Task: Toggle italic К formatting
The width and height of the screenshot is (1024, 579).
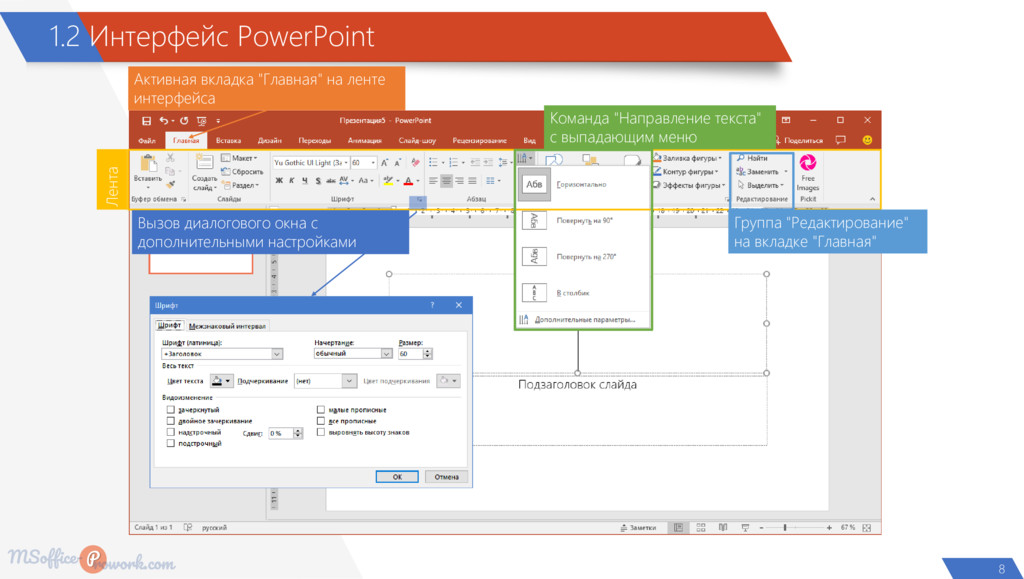Action: pos(291,181)
